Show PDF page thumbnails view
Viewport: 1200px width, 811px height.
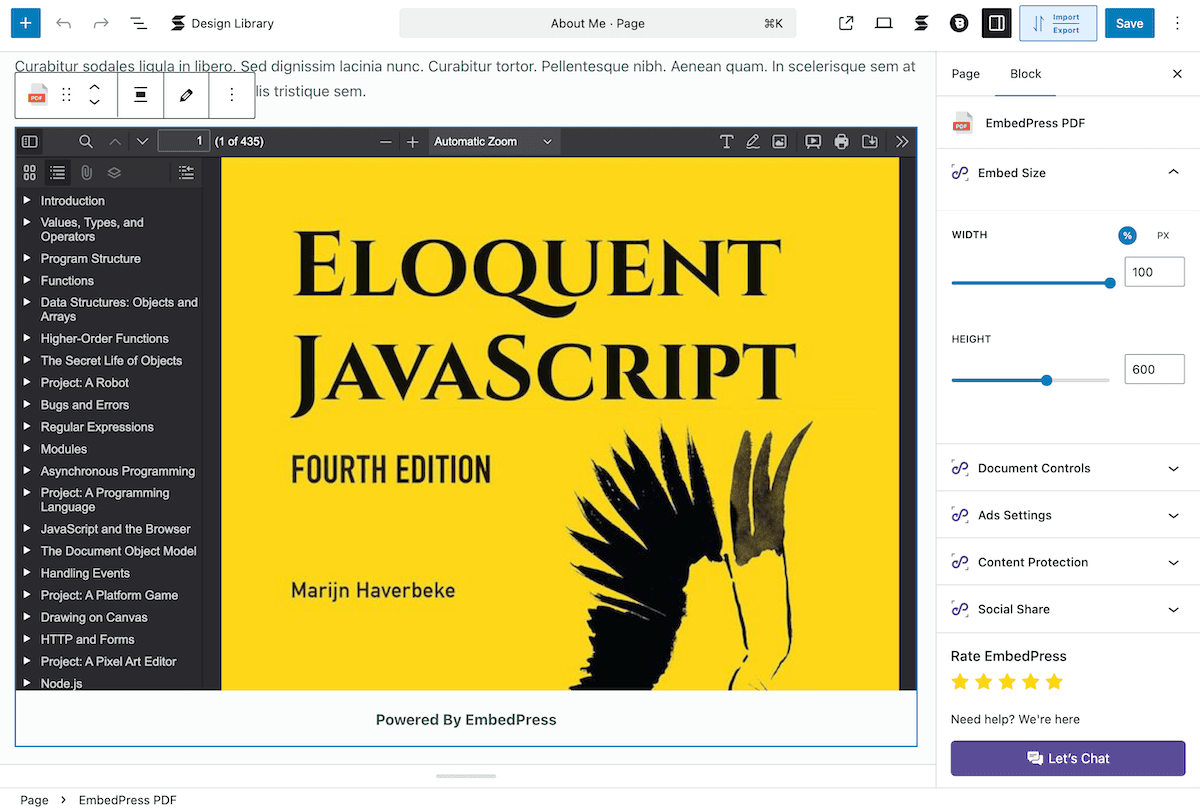tap(30, 173)
